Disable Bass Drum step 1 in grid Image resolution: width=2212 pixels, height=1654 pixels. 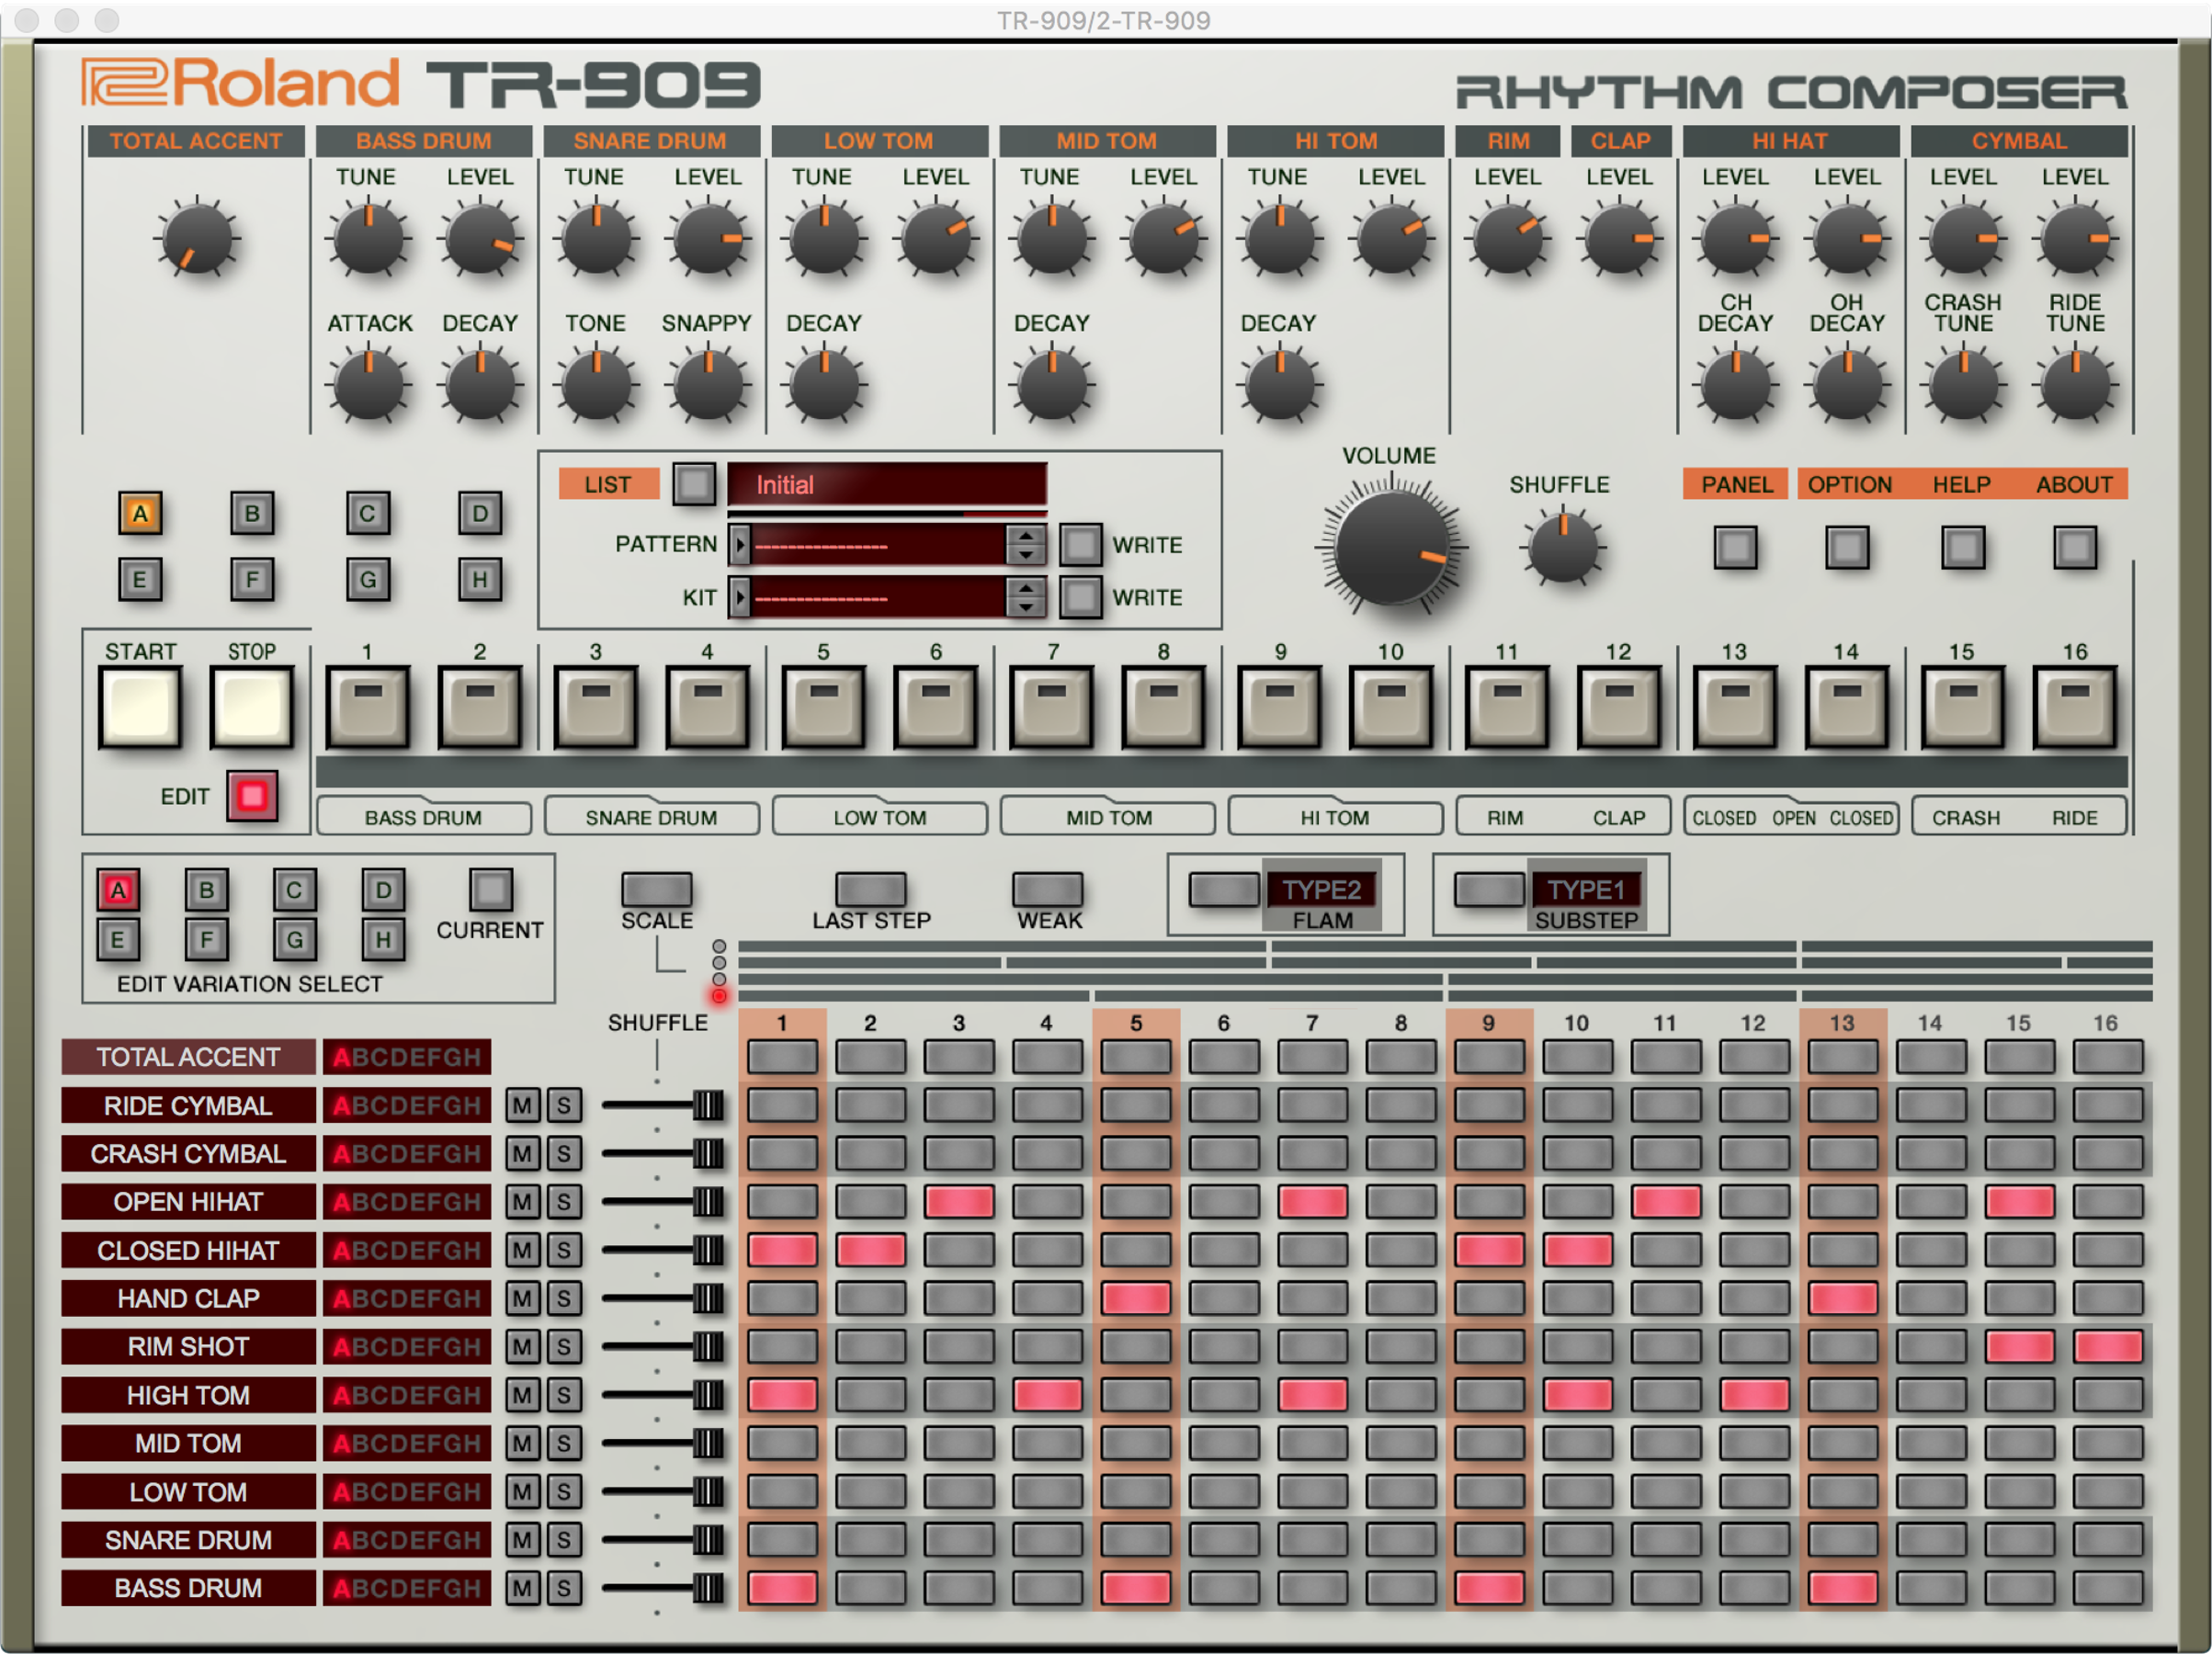point(782,1588)
